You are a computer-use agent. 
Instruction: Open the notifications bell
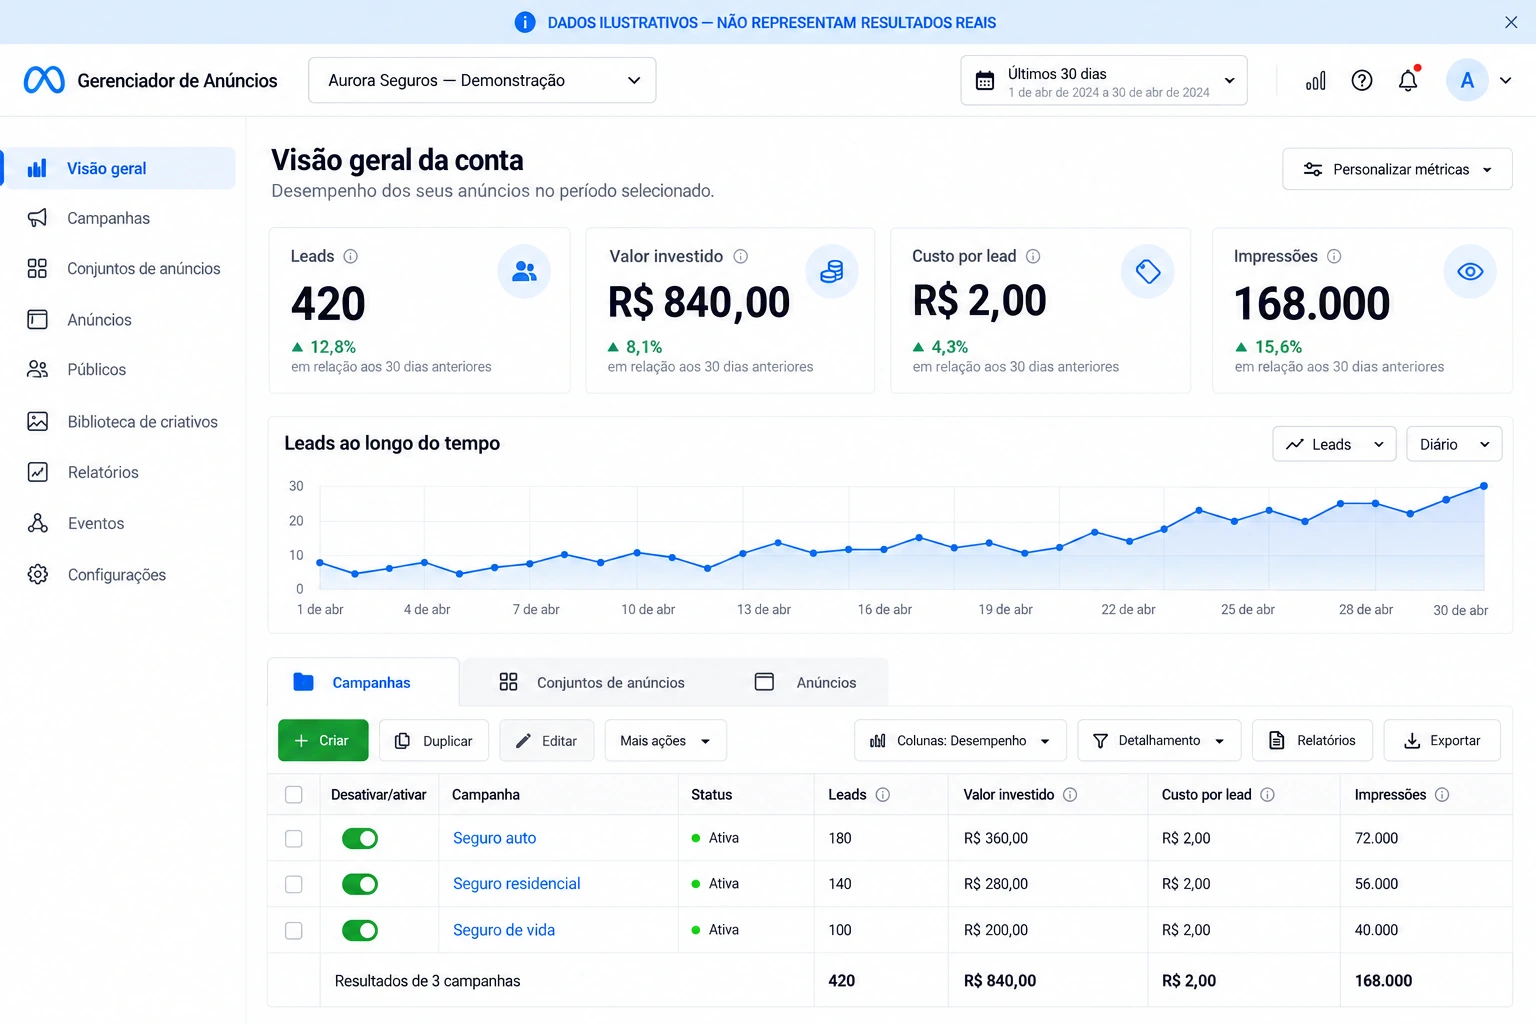1408,80
